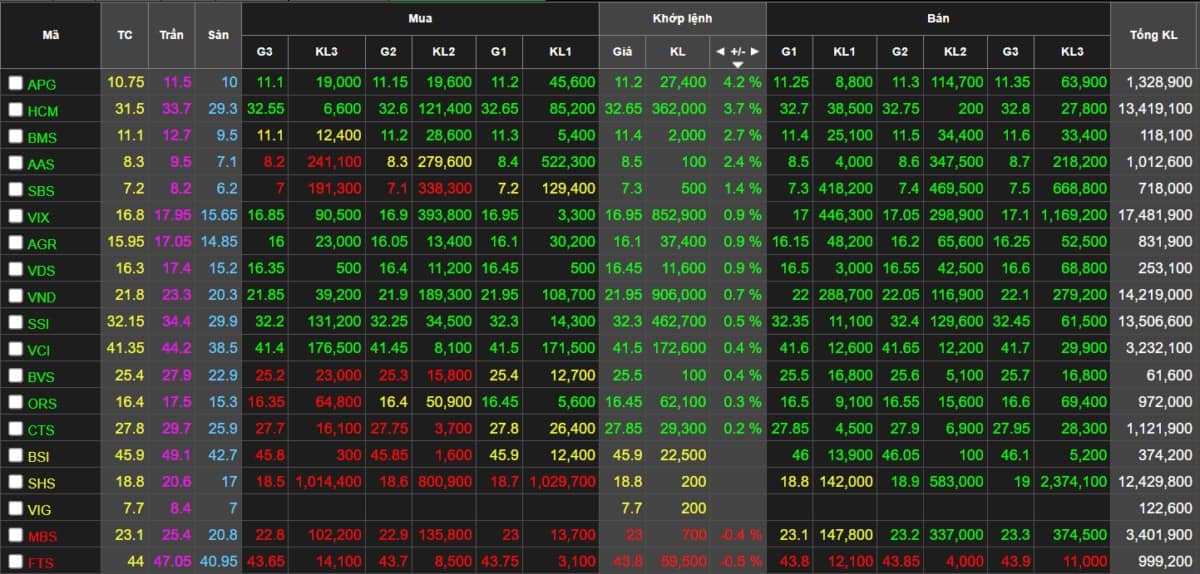Open the VND stock symbol
The image size is (1200, 574).
(42, 295)
